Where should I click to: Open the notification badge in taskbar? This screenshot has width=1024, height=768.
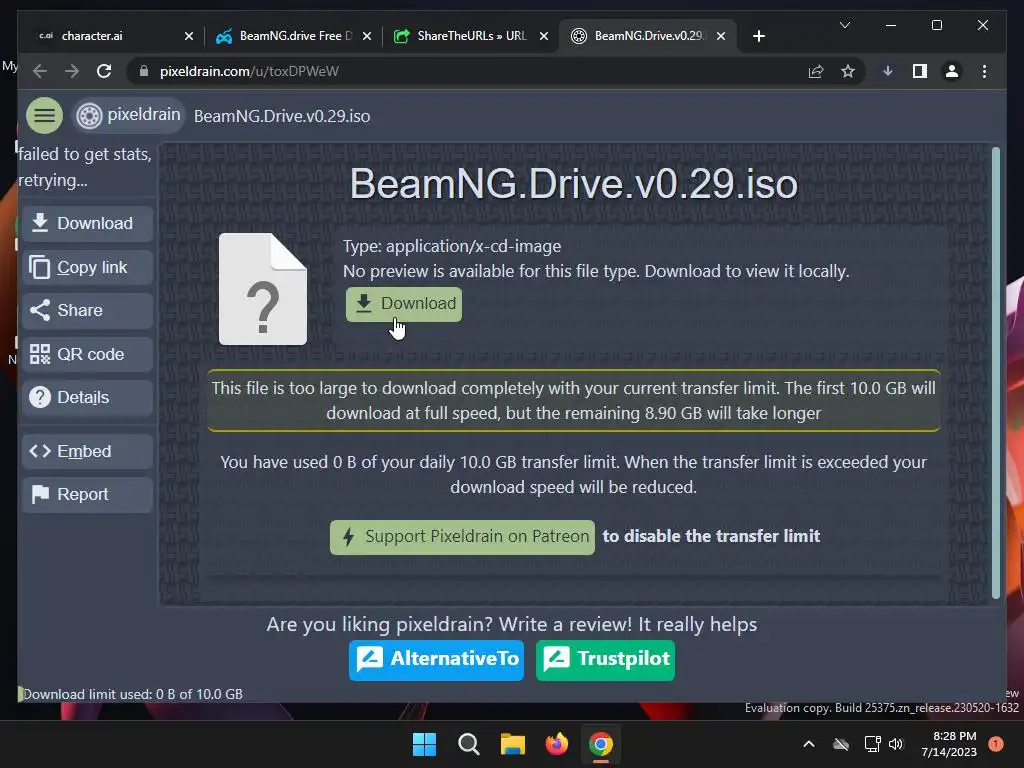pyautogui.click(x=996, y=744)
